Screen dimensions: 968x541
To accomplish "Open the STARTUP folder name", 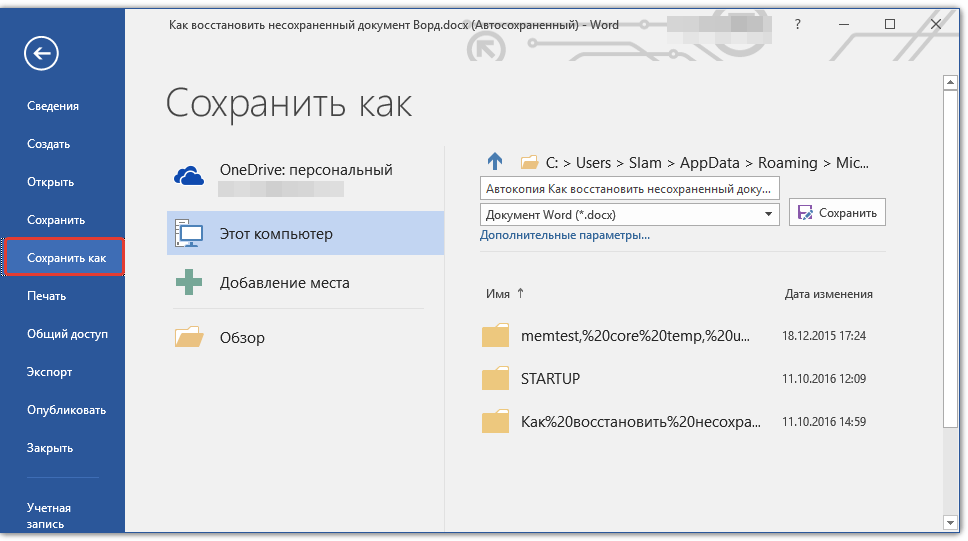I will point(550,378).
